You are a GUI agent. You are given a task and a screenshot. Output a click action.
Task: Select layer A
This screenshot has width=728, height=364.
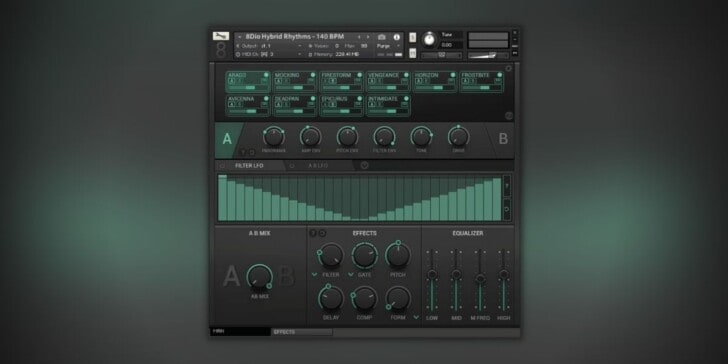coord(227,139)
